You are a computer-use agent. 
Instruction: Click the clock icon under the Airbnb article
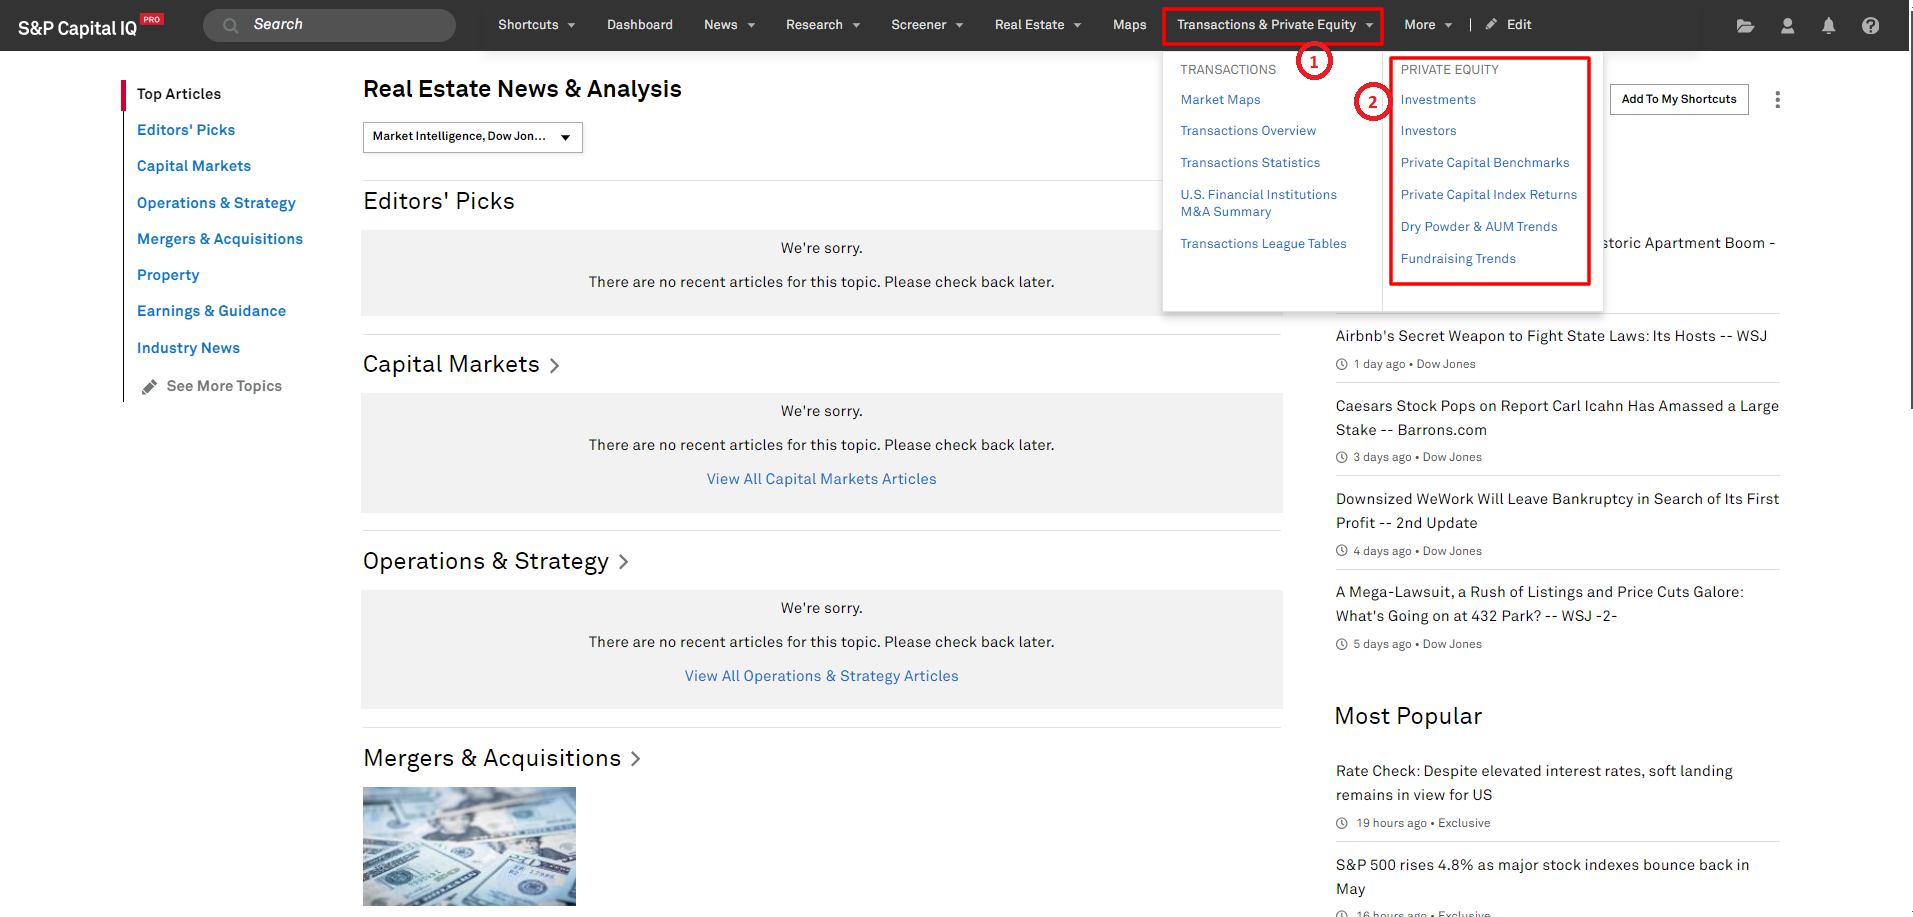coord(1342,365)
